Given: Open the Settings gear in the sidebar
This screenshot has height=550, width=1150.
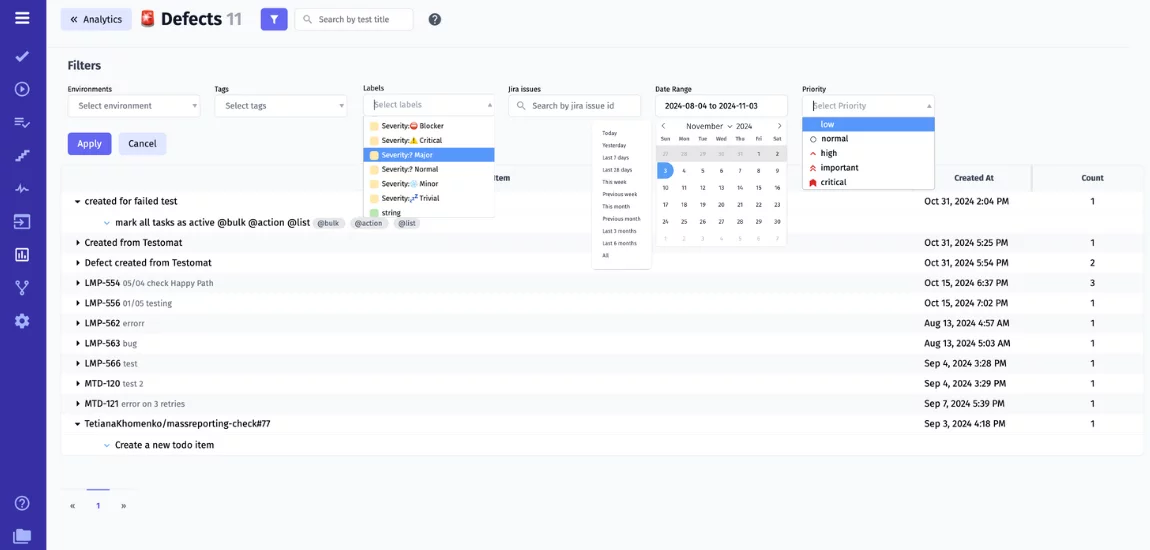Looking at the screenshot, I should (x=22, y=321).
